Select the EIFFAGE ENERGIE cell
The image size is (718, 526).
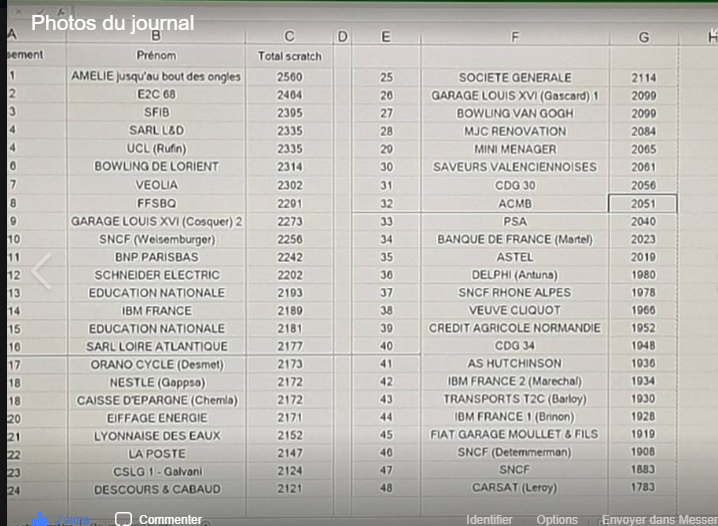coord(156,418)
